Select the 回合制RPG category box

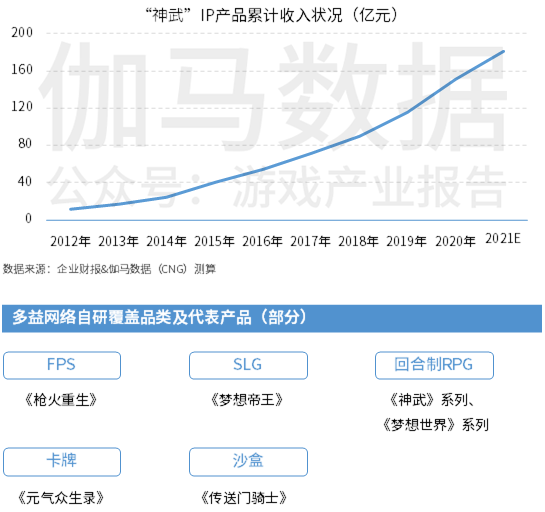(x=434, y=365)
